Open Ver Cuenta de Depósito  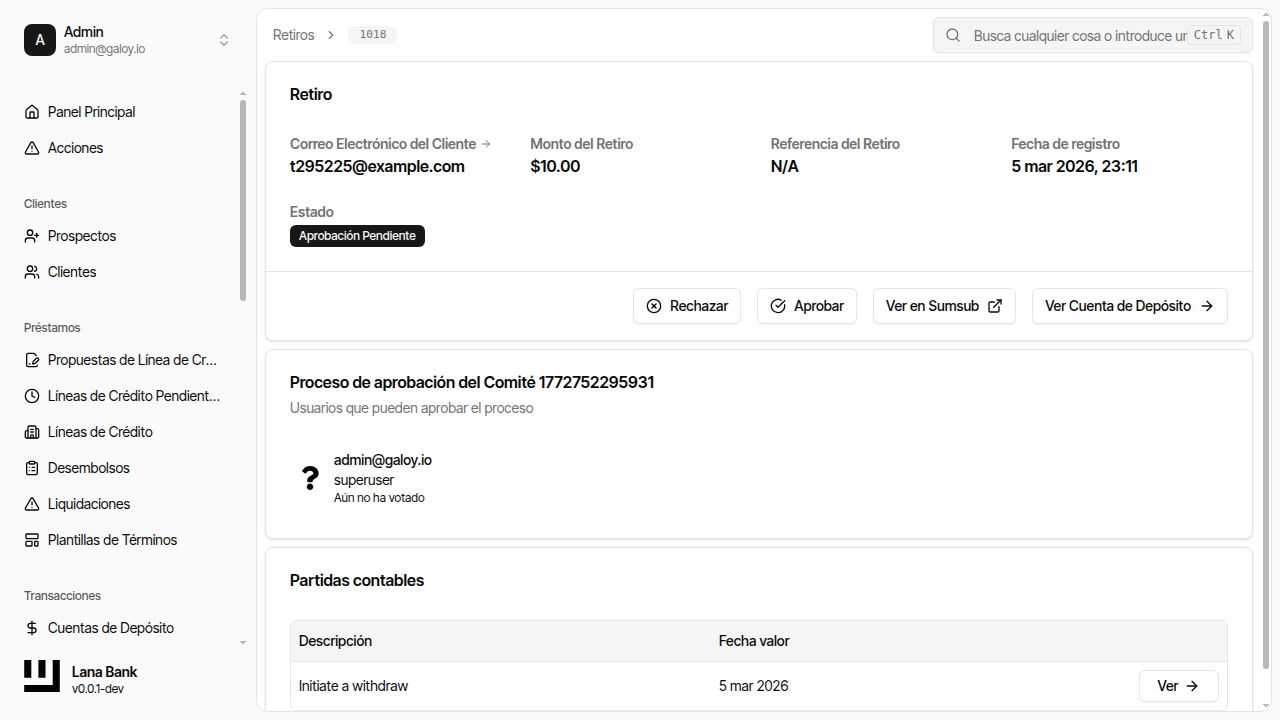[x=1129, y=306]
